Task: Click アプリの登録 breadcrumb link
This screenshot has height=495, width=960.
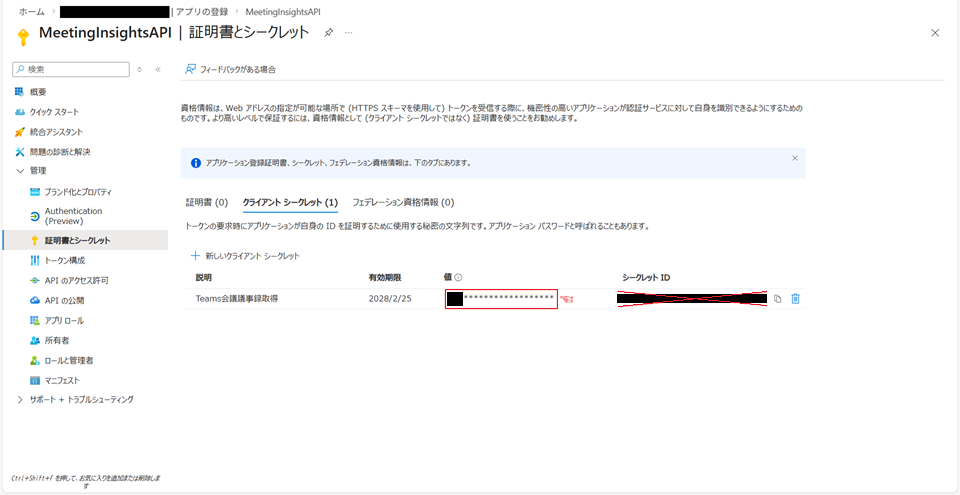Action: pyautogui.click(x=202, y=12)
